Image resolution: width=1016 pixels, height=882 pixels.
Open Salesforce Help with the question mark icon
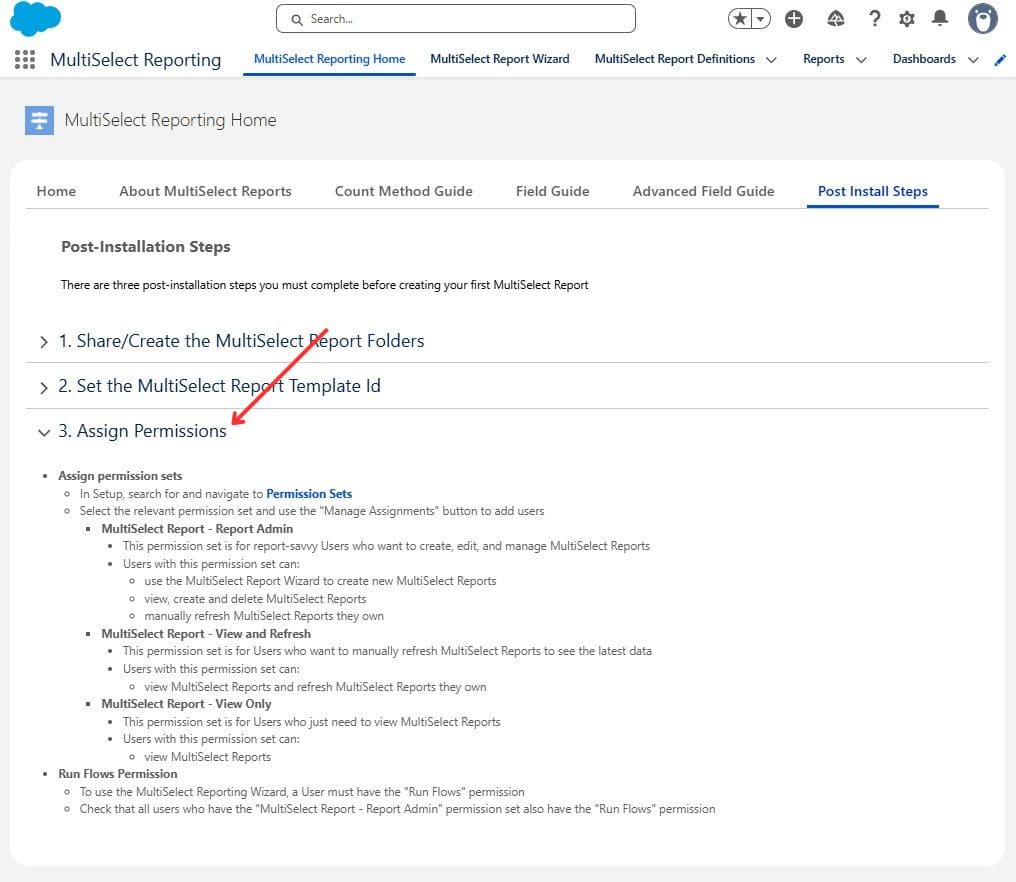[874, 18]
